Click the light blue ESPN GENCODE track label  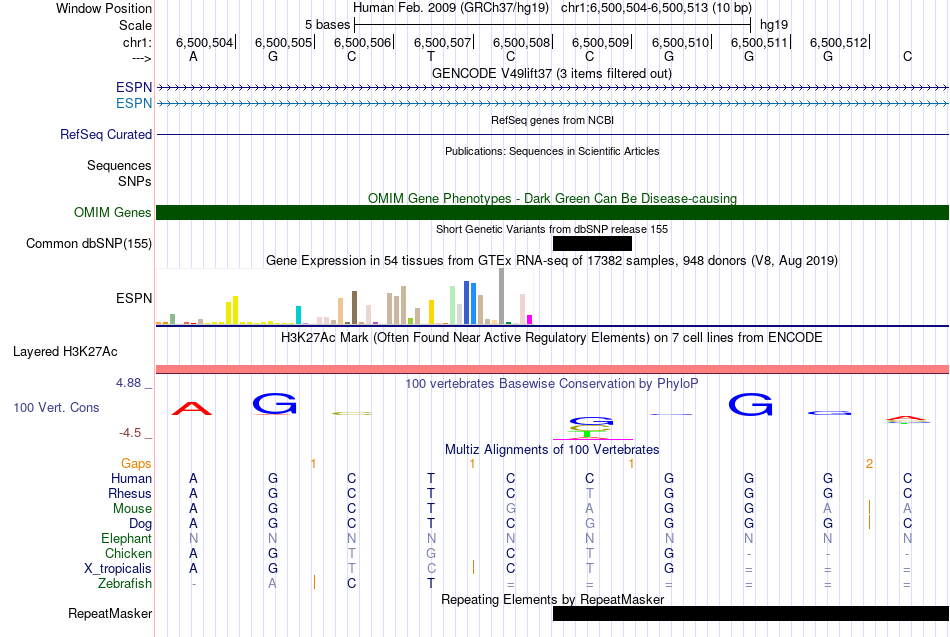[x=134, y=104]
